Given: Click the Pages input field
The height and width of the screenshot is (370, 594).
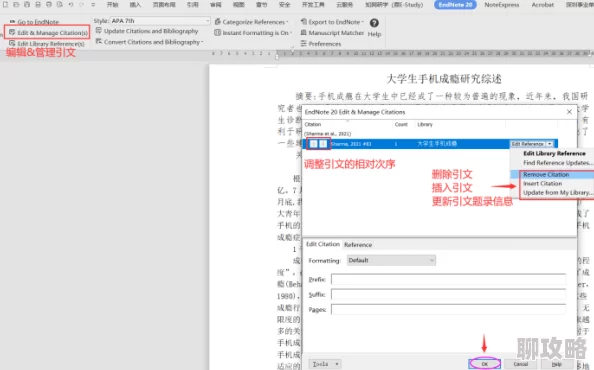Looking at the screenshot, I should click(448, 309).
